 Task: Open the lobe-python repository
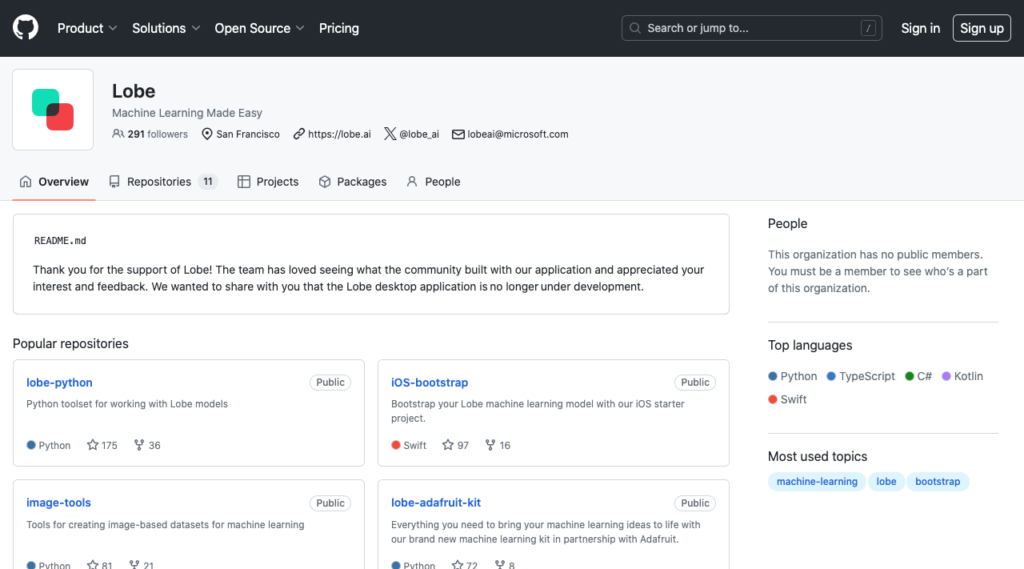(x=59, y=382)
